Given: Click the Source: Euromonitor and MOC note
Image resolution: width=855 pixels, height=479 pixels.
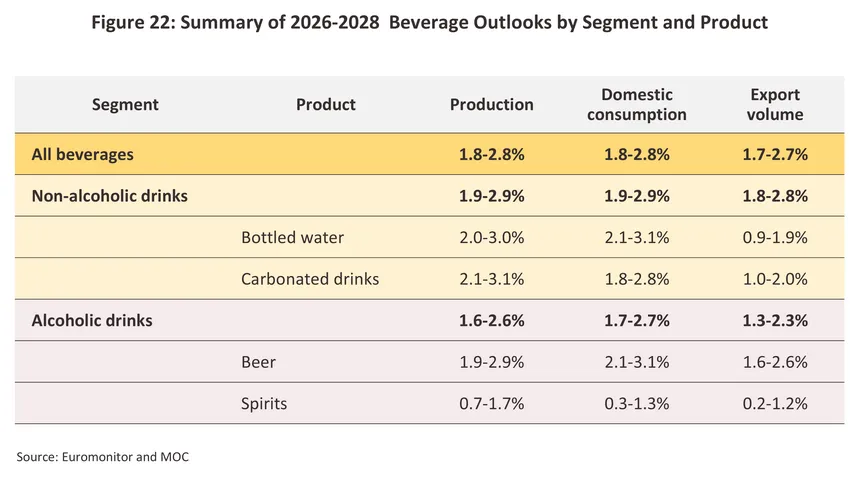Looking at the screenshot, I should point(103,457).
